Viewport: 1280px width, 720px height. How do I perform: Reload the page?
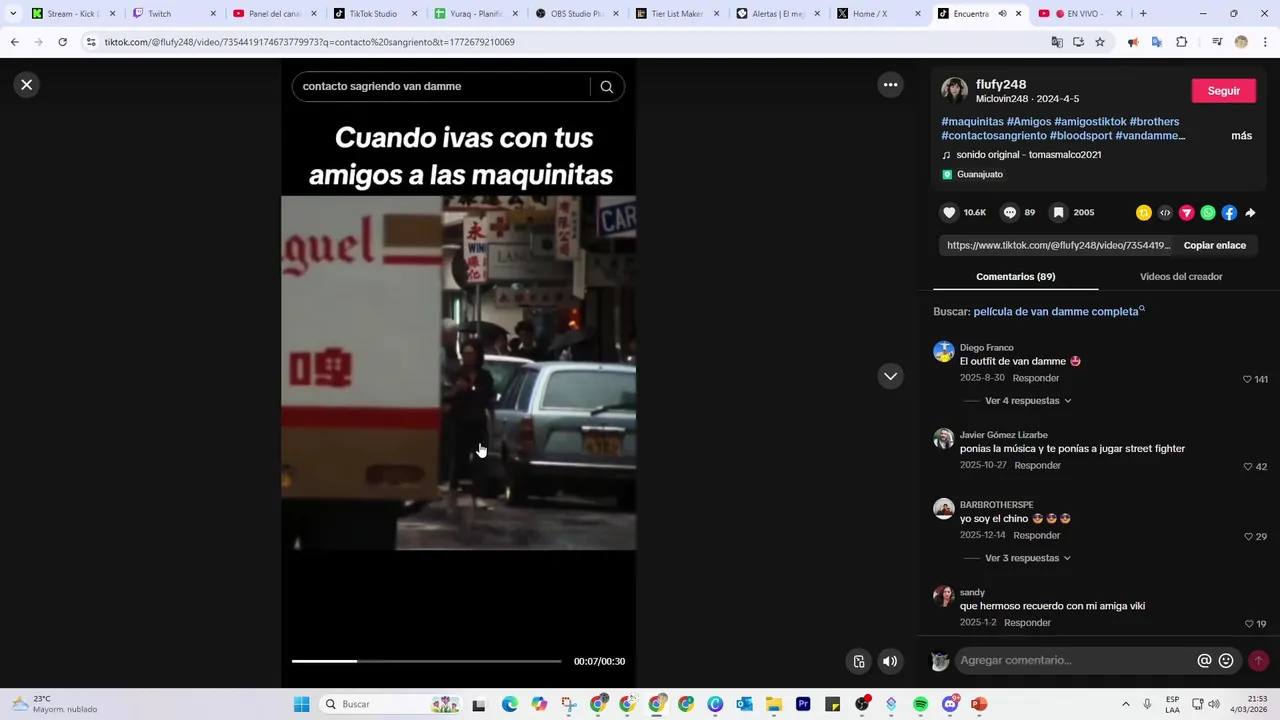[62, 42]
